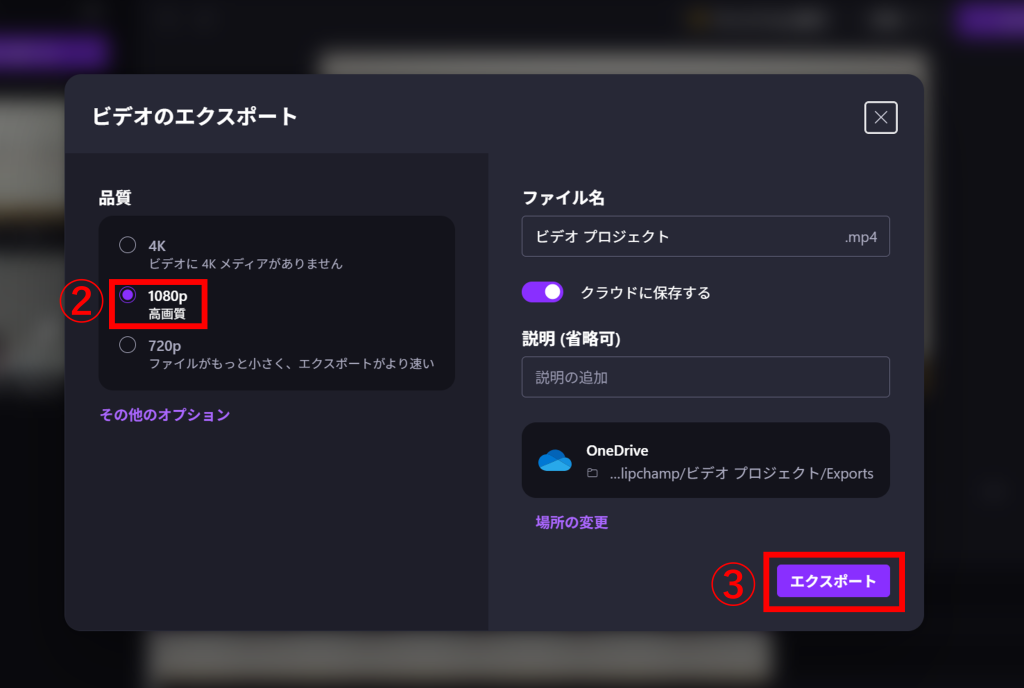Click the 説明 (省略可) heading
1024x688 pixels.
click(x=571, y=339)
